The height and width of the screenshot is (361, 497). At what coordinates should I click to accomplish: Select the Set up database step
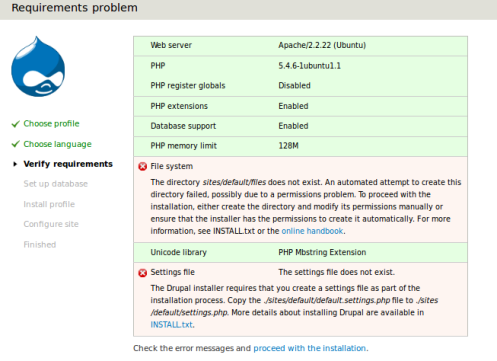[55, 184]
